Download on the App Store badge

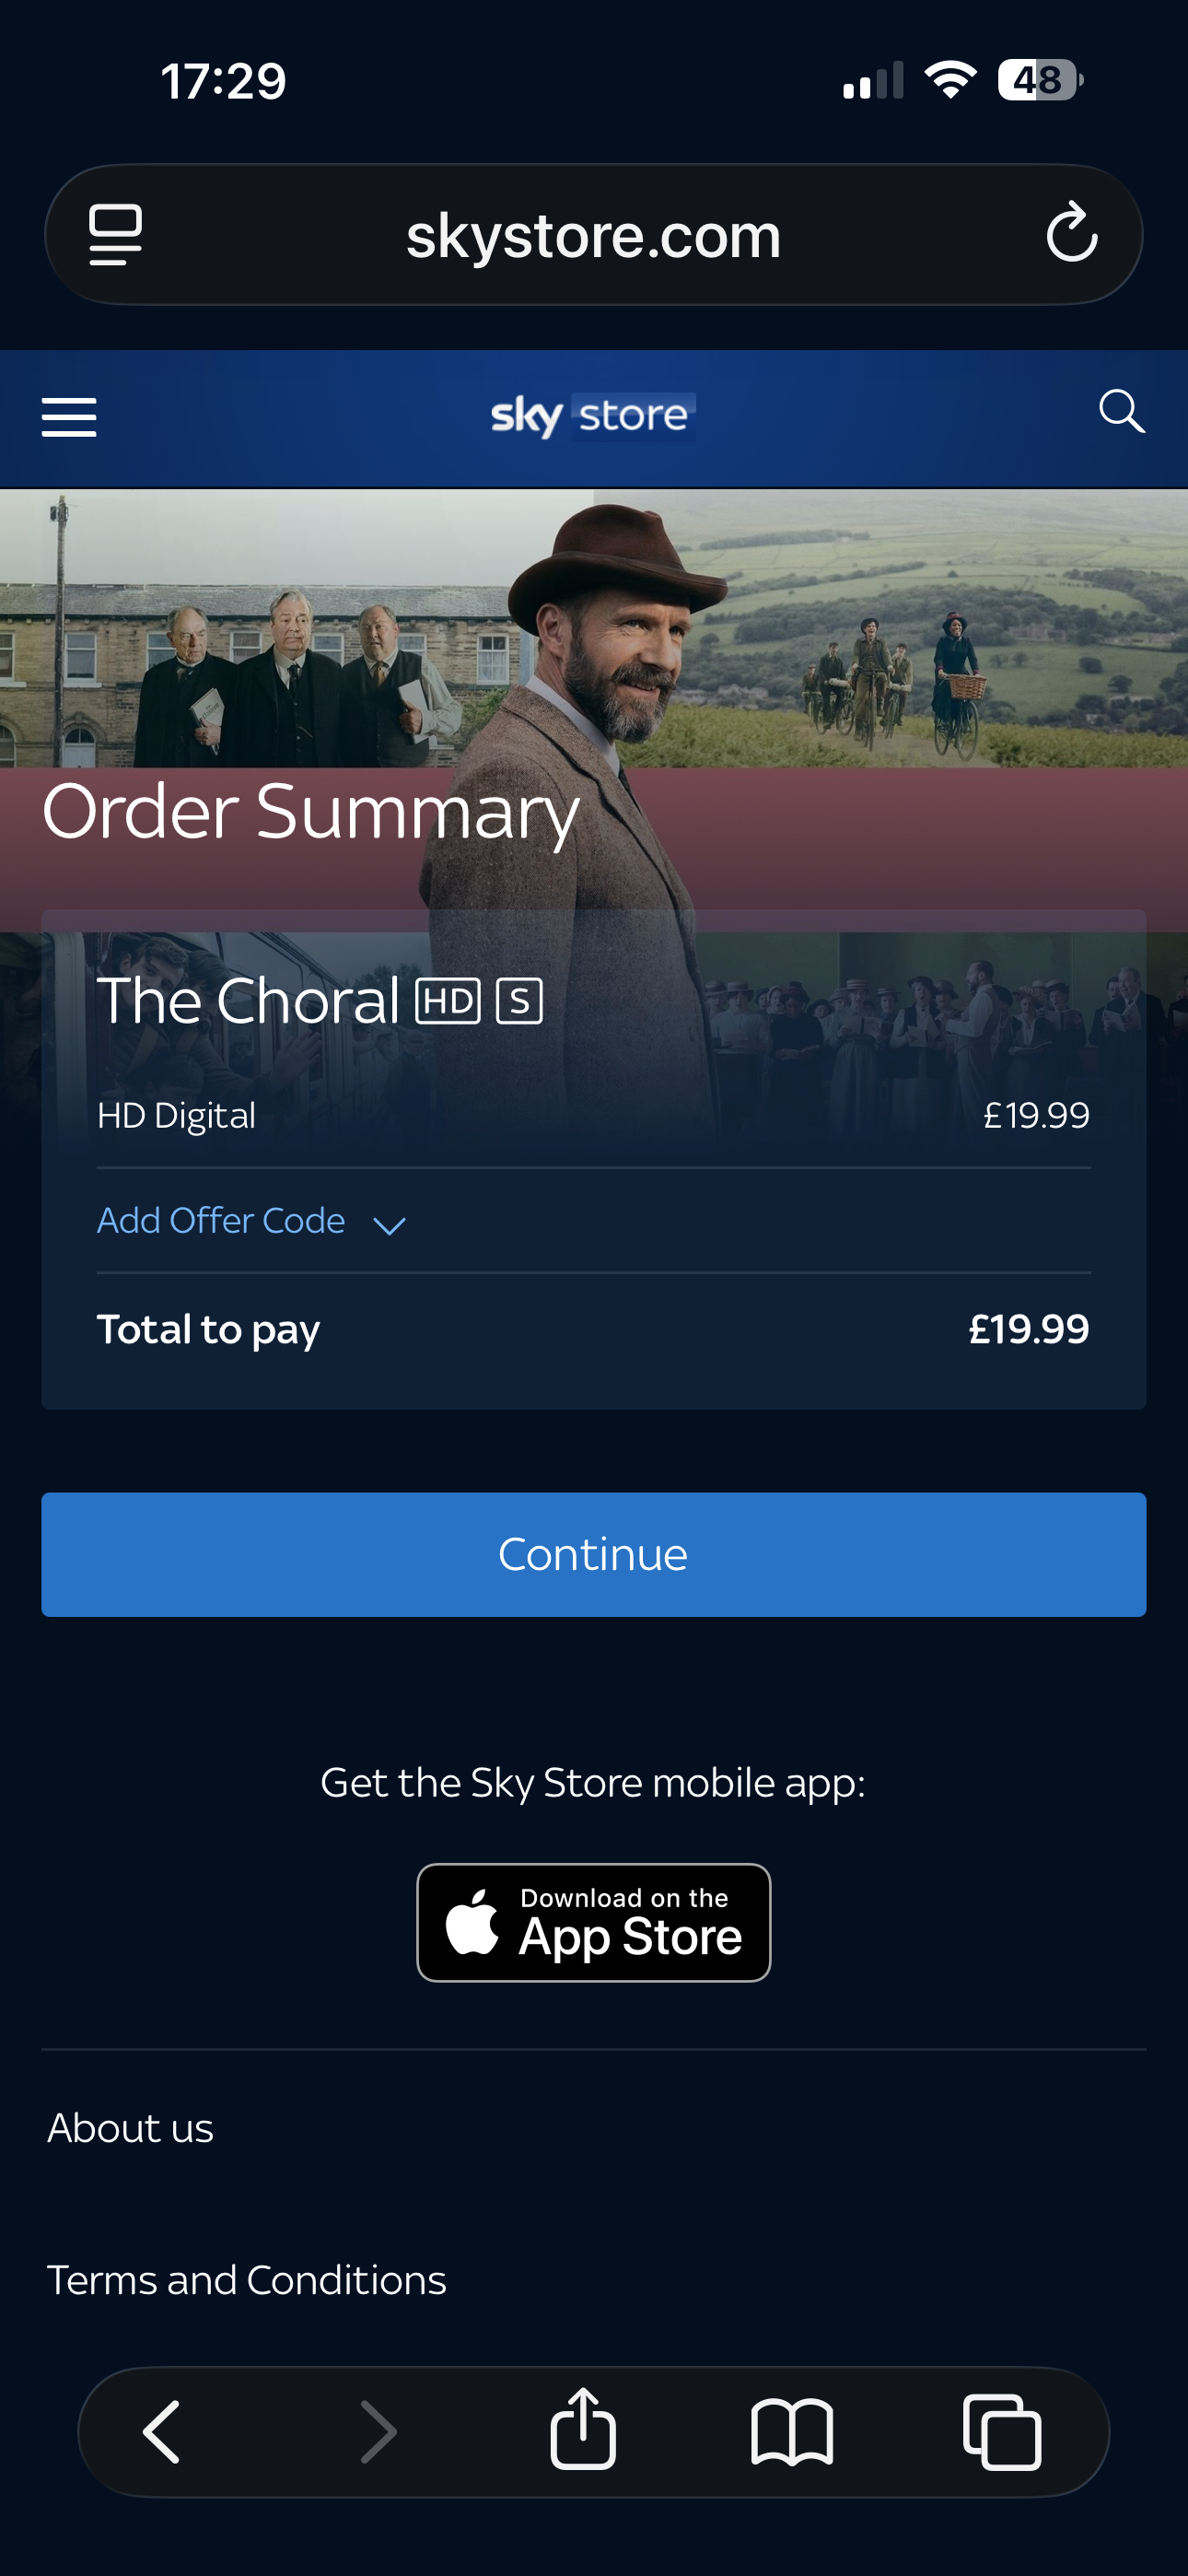coord(593,1922)
